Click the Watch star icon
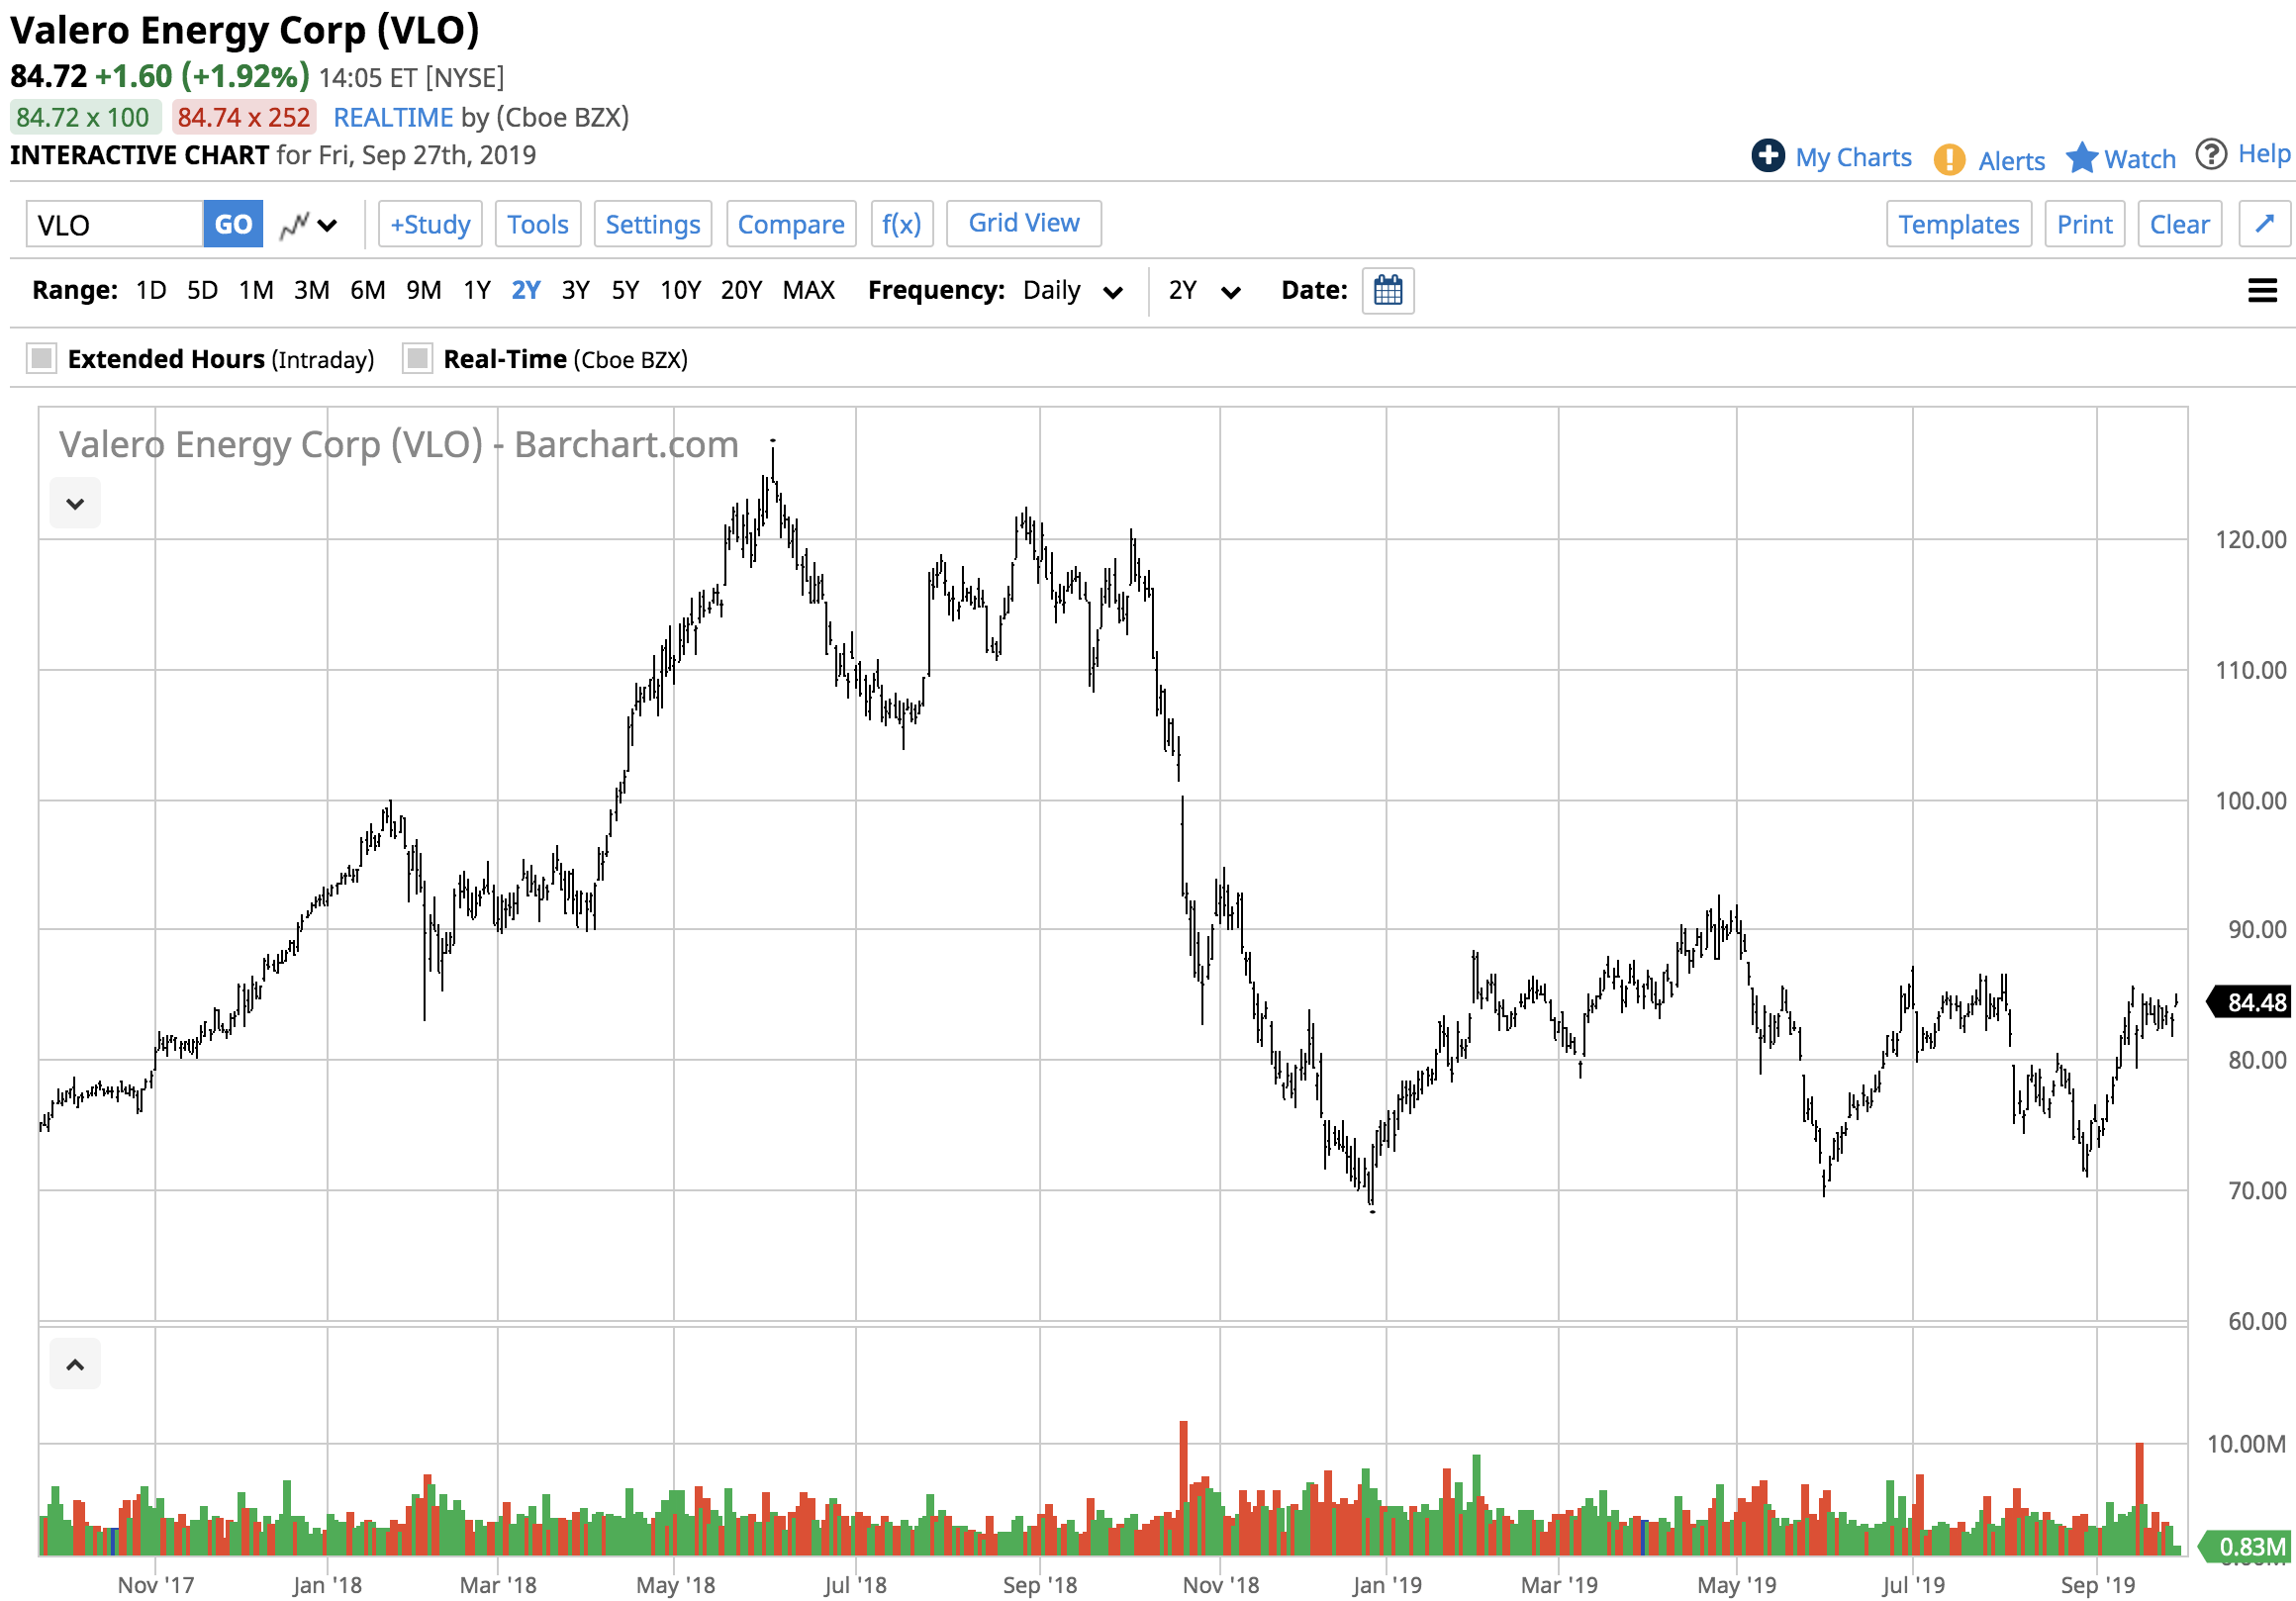 click(x=2081, y=157)
